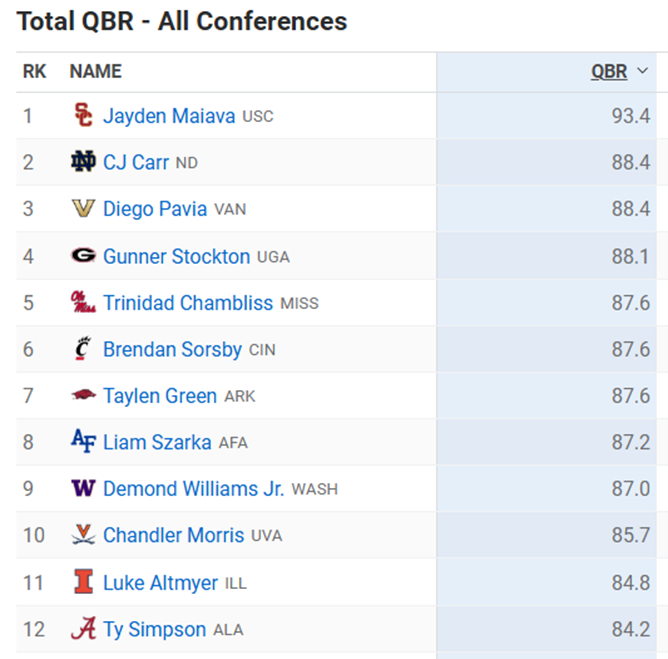This screenshot has height=659, width=668.
Task: Sort by the QBR column header
Action: coord(609,71)
